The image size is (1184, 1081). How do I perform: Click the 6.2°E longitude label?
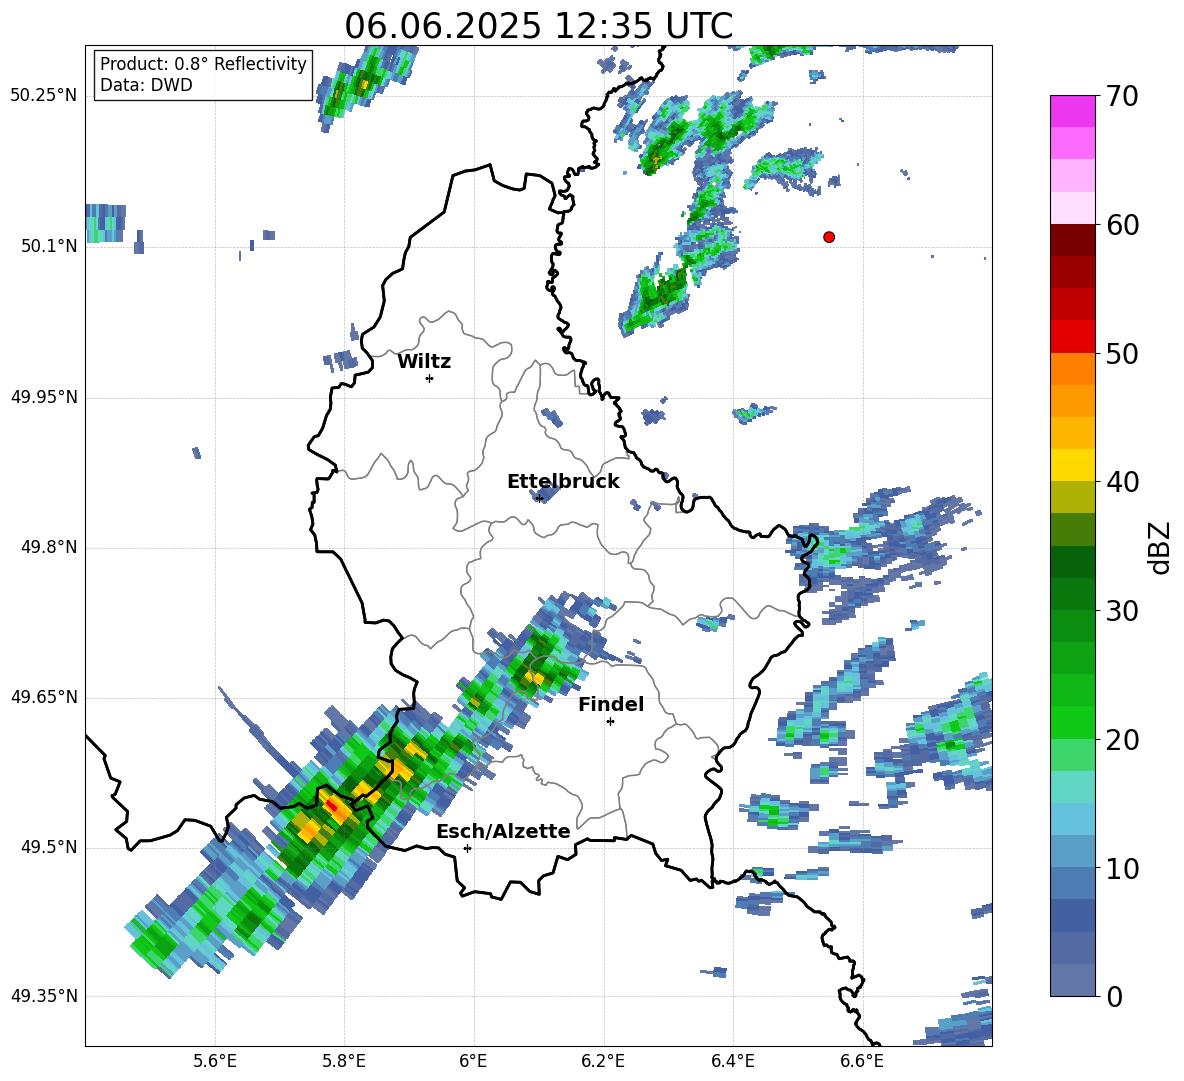coord(603,1061)
